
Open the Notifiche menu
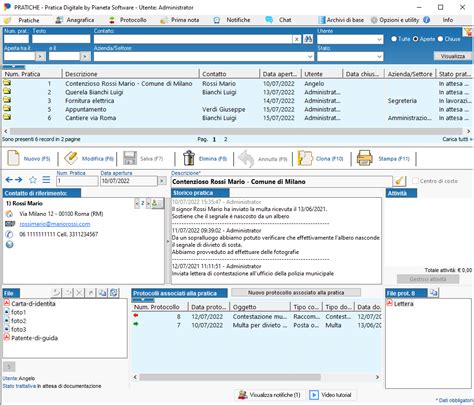pyautogui.click(x=232, y=20)
